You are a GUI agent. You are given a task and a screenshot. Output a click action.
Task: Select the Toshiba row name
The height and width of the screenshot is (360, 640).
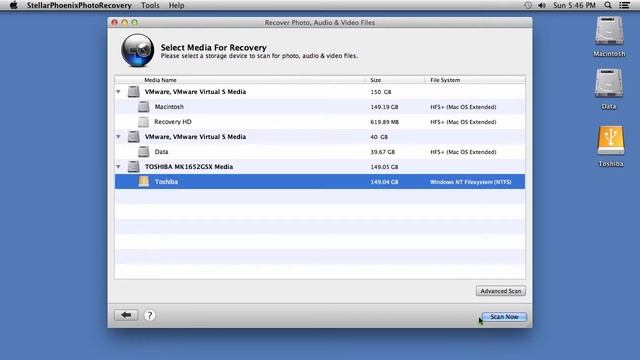click(166, 182)
